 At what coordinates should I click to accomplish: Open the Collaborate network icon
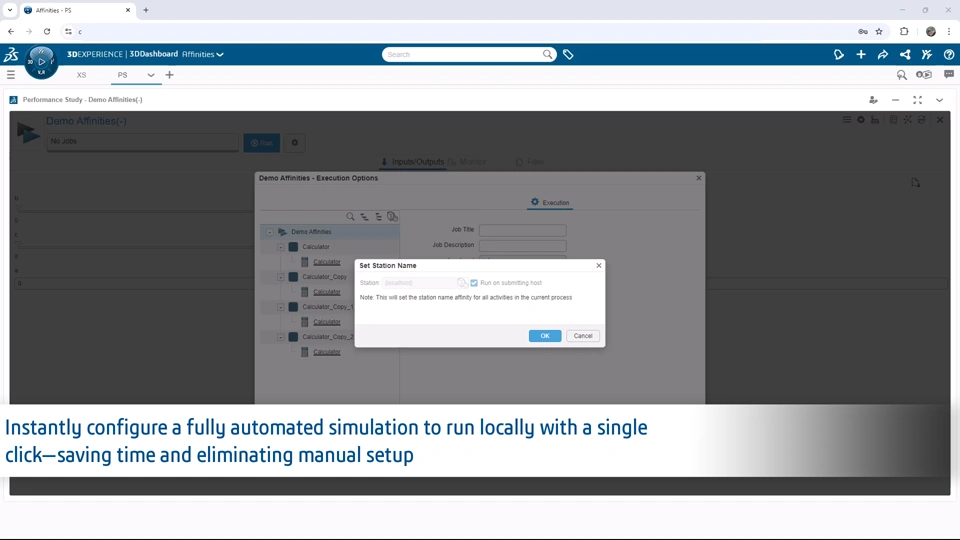tap(905, 54)
